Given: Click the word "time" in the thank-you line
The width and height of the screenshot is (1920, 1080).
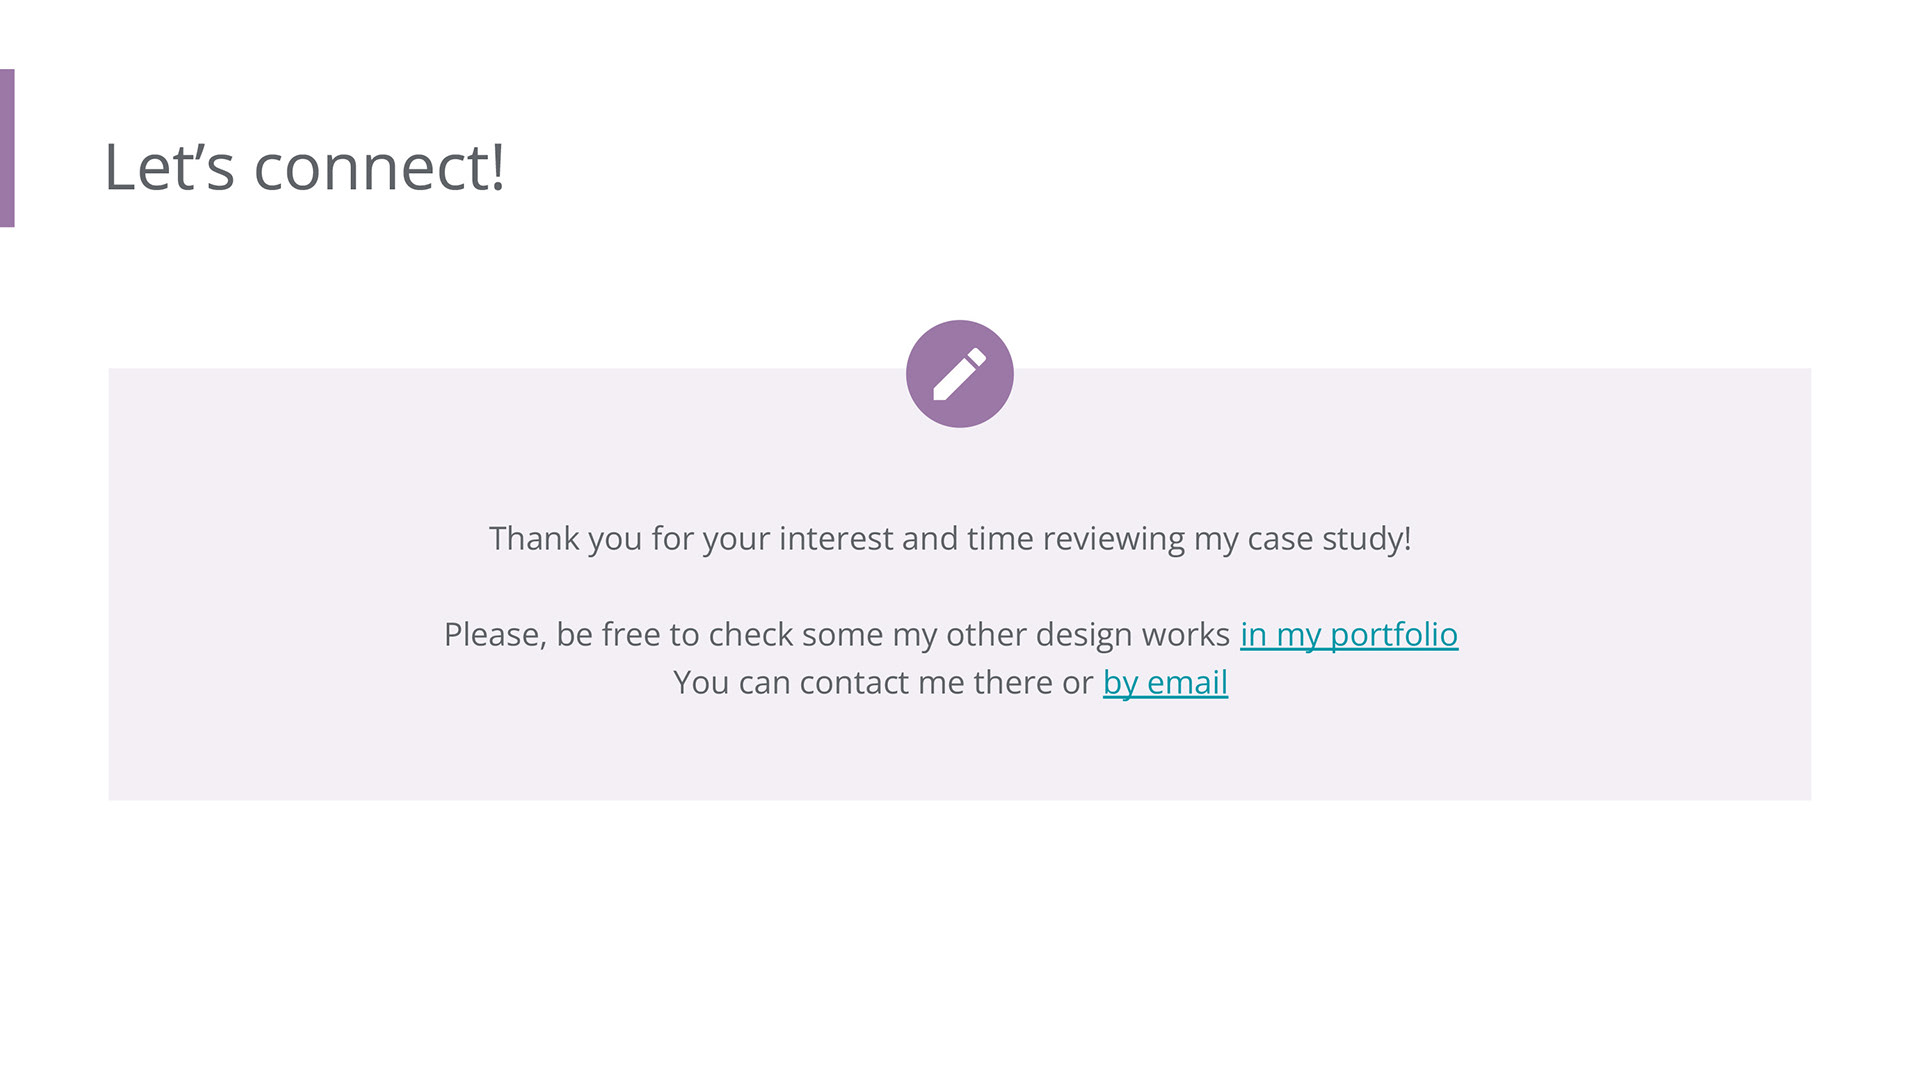Looking at the screenshot, I should 999,539.
